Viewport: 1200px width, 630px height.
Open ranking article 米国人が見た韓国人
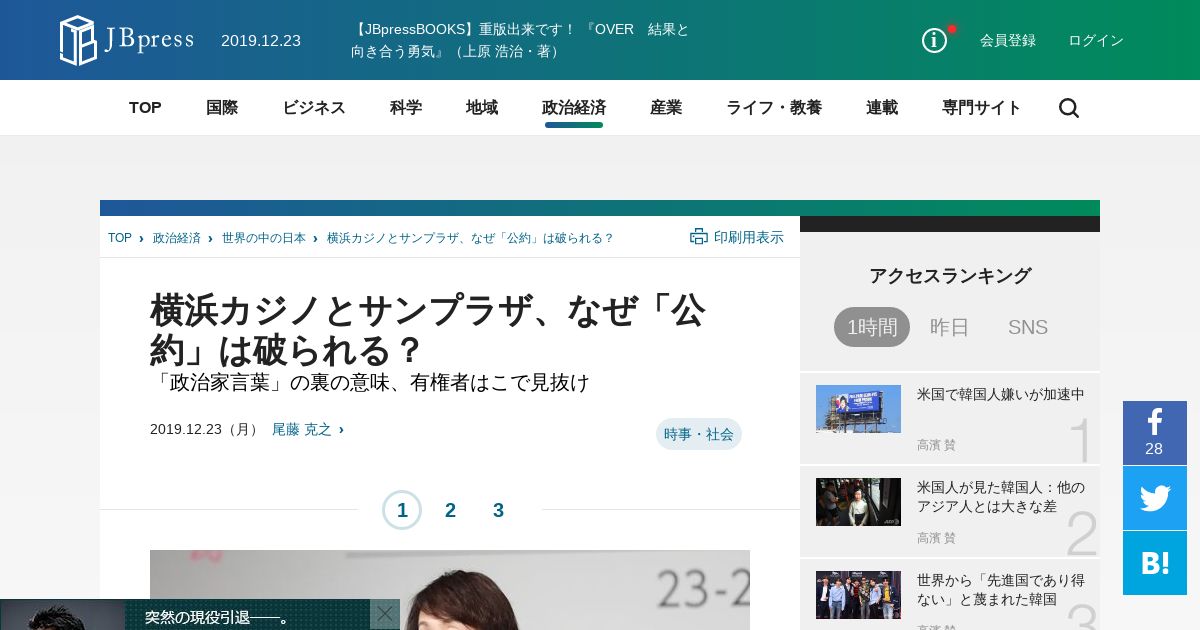[x=1001, y=497]
